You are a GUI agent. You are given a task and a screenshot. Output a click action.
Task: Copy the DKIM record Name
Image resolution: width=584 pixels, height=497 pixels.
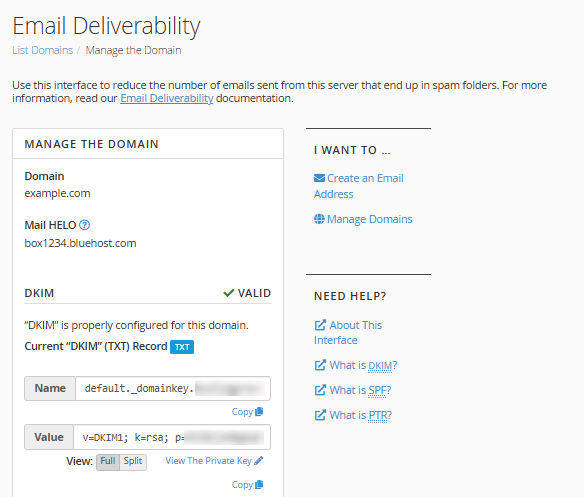coord(247,412)
